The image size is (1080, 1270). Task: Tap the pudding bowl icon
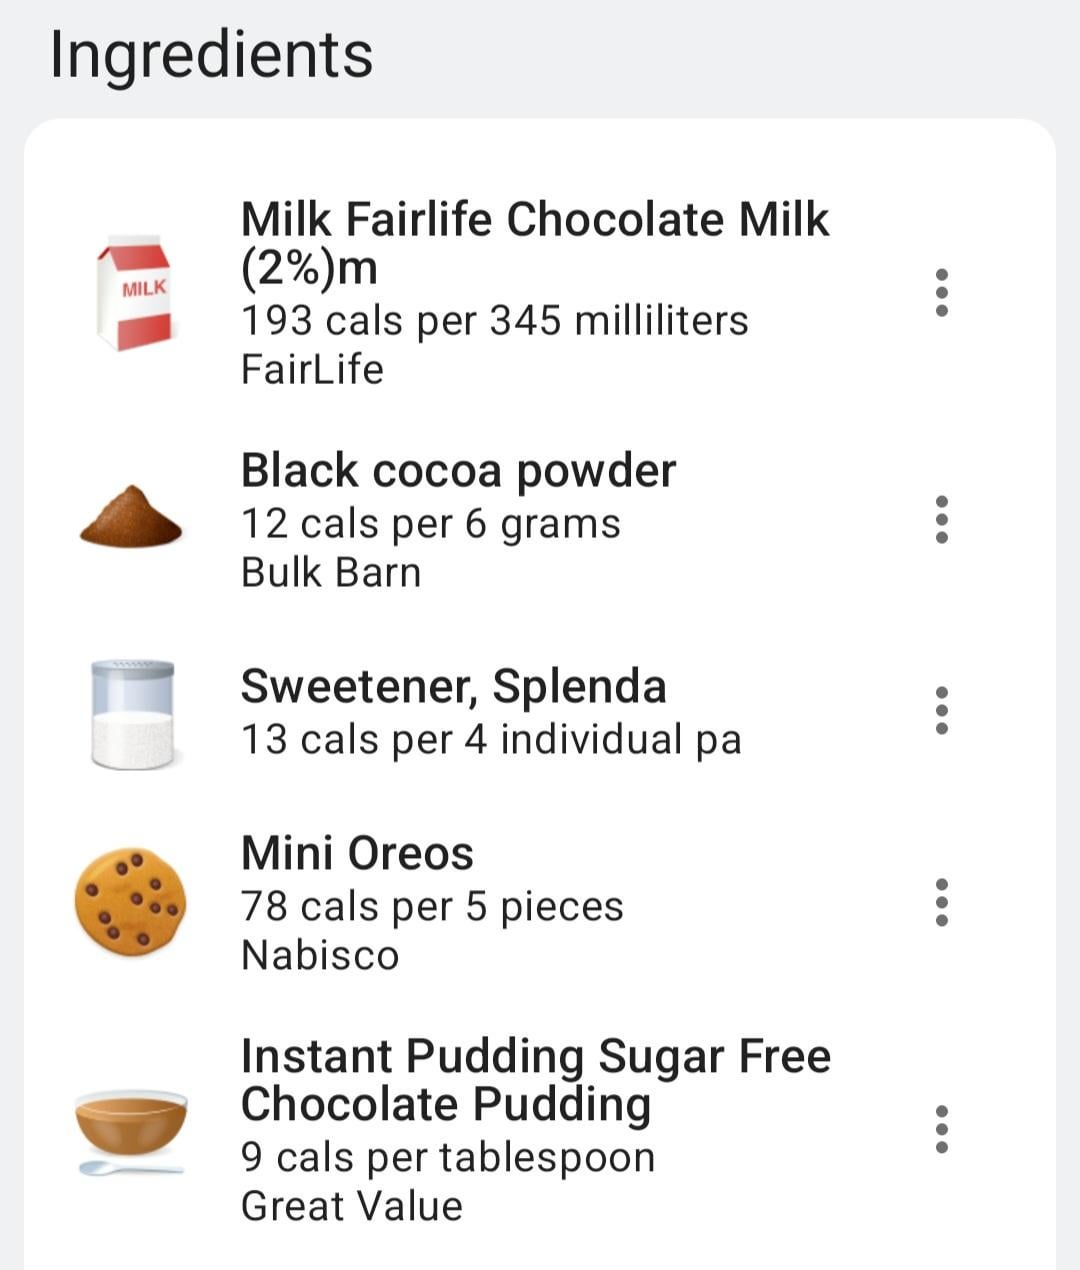click(131, 1129)
